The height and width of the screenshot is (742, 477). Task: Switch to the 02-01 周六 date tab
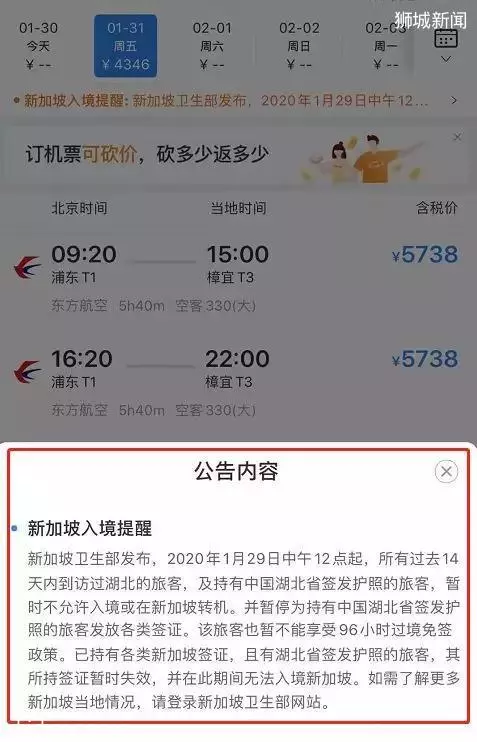[212, 46]
